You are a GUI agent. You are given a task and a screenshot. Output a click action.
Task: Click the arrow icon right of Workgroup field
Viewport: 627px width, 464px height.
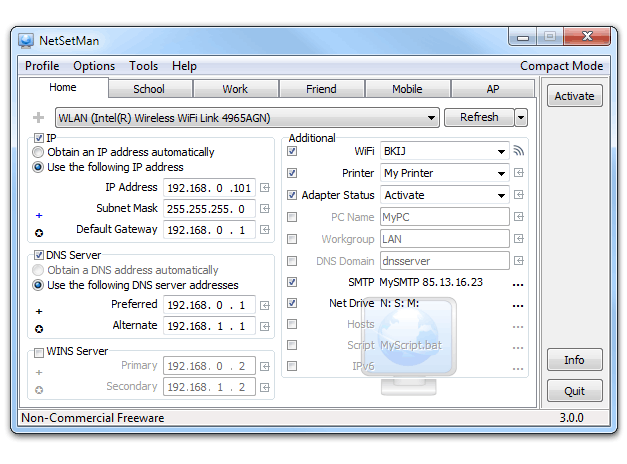tap(519, 239)
